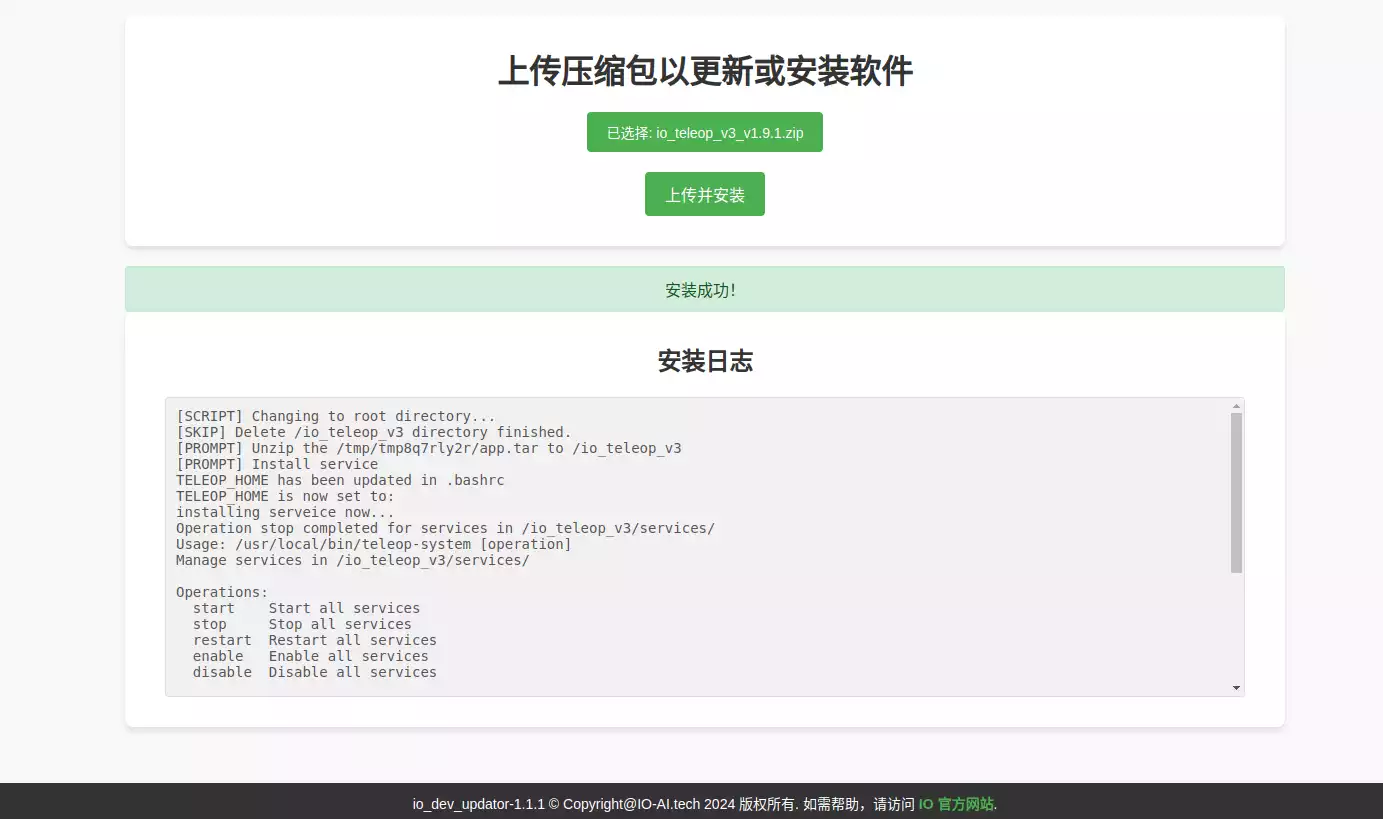Click the 上传并安装 button
This screenshot has height=819, width=1383.
pos(704,194)
